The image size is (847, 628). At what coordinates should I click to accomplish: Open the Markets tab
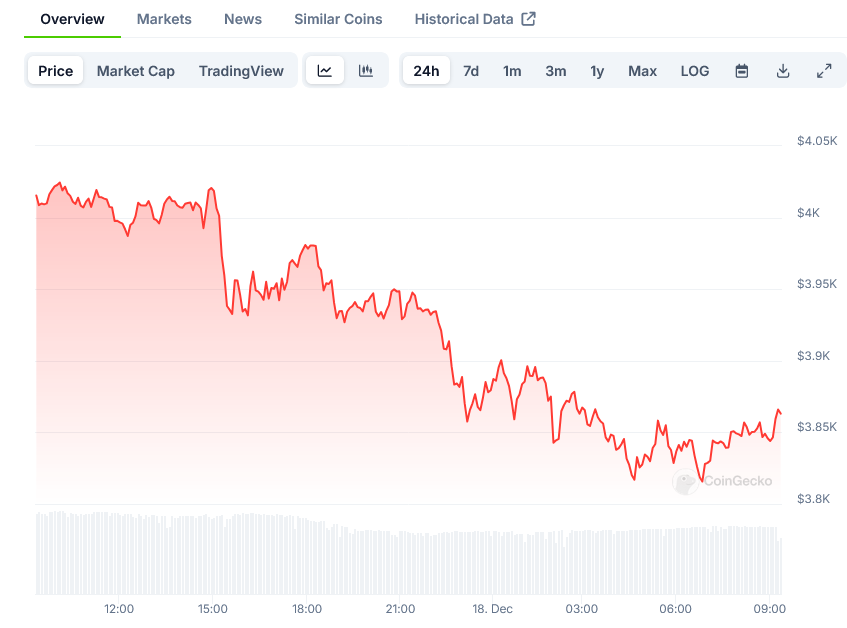pos(164,19)
